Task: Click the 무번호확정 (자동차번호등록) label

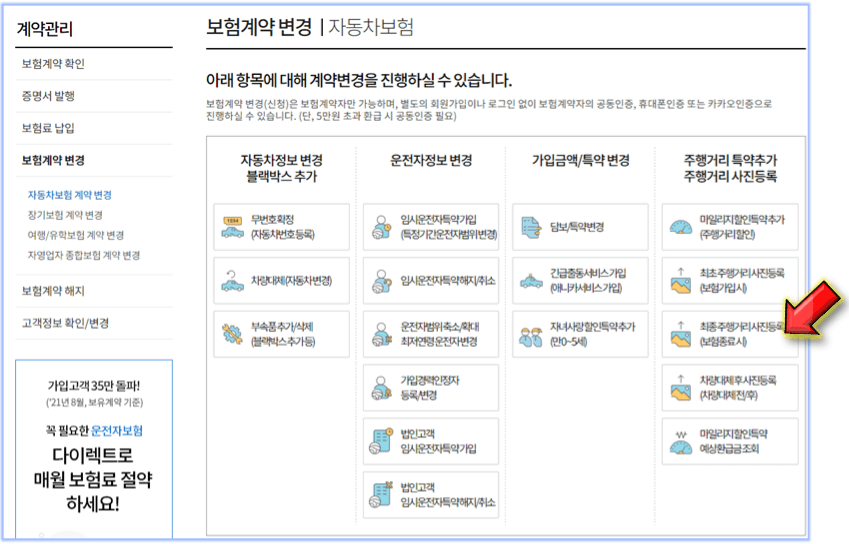Action: pyautogui.click(x=283, y=227)
